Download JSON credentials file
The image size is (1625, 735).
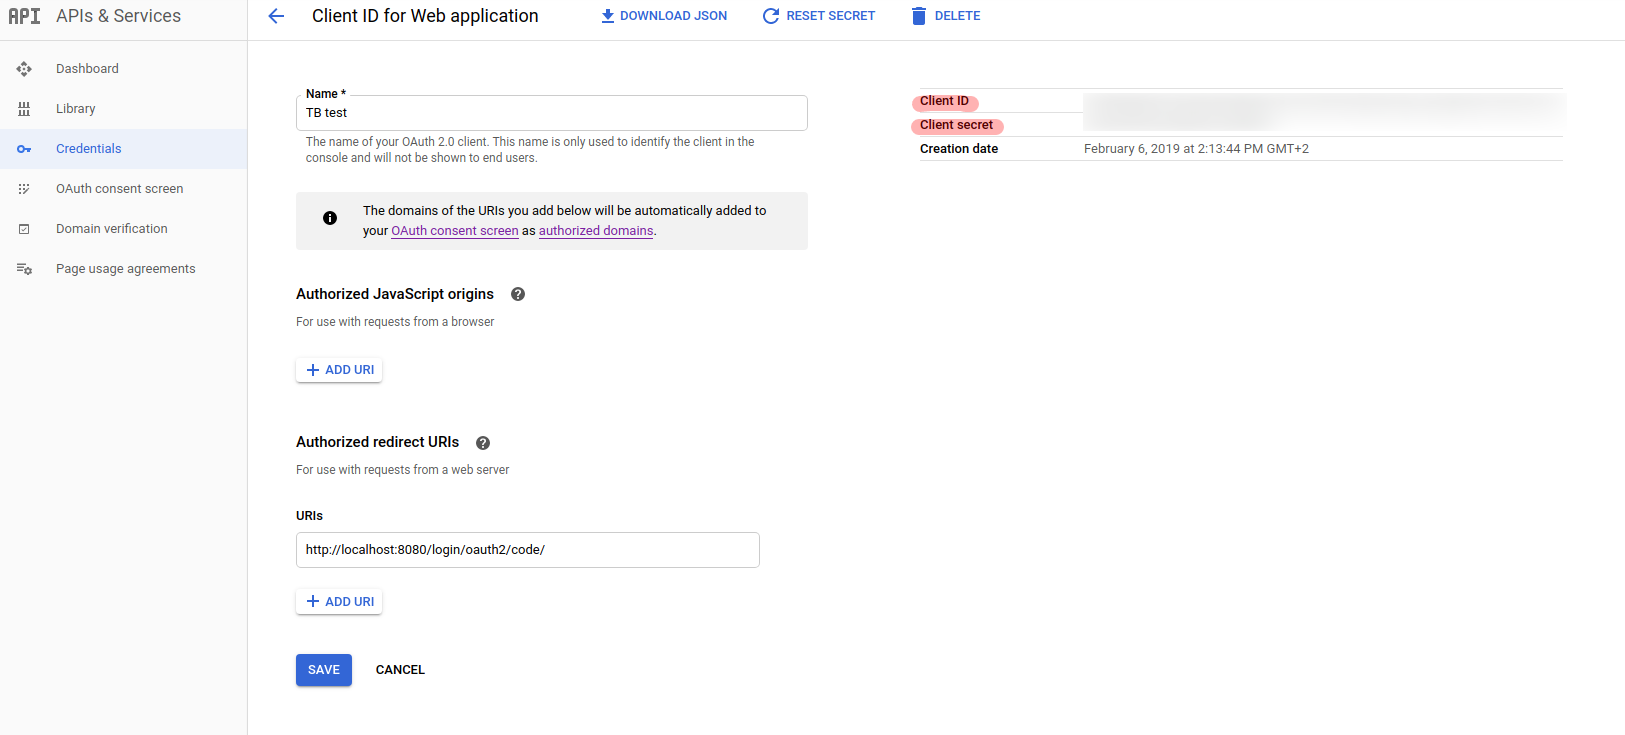coord(664,16)
